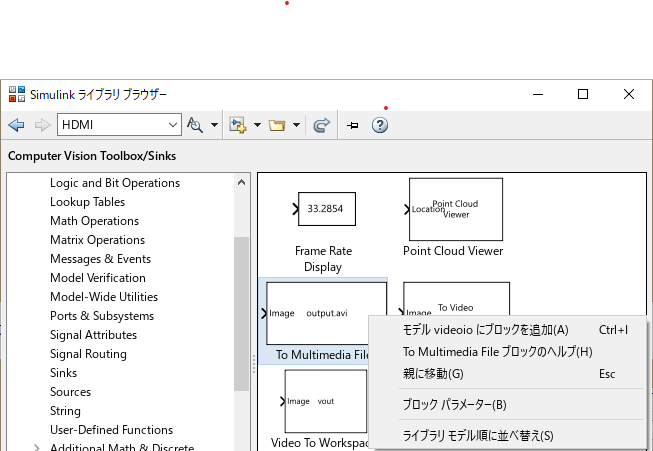Select Math Operations library
This screenshot has width=653, height=451.
point(95,221)
